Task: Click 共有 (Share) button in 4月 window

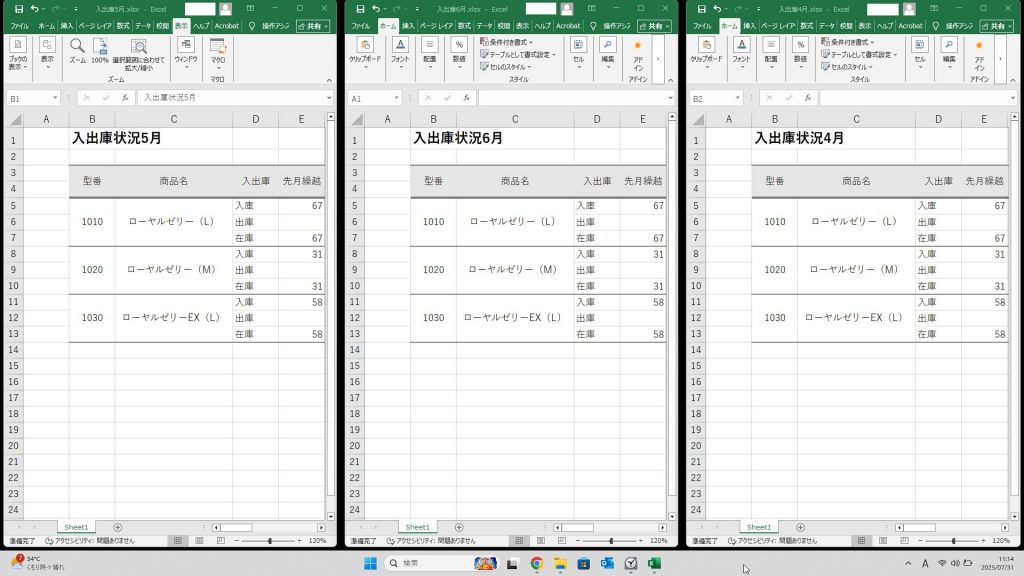Action: pyautogui.click(x=997, y=26)
